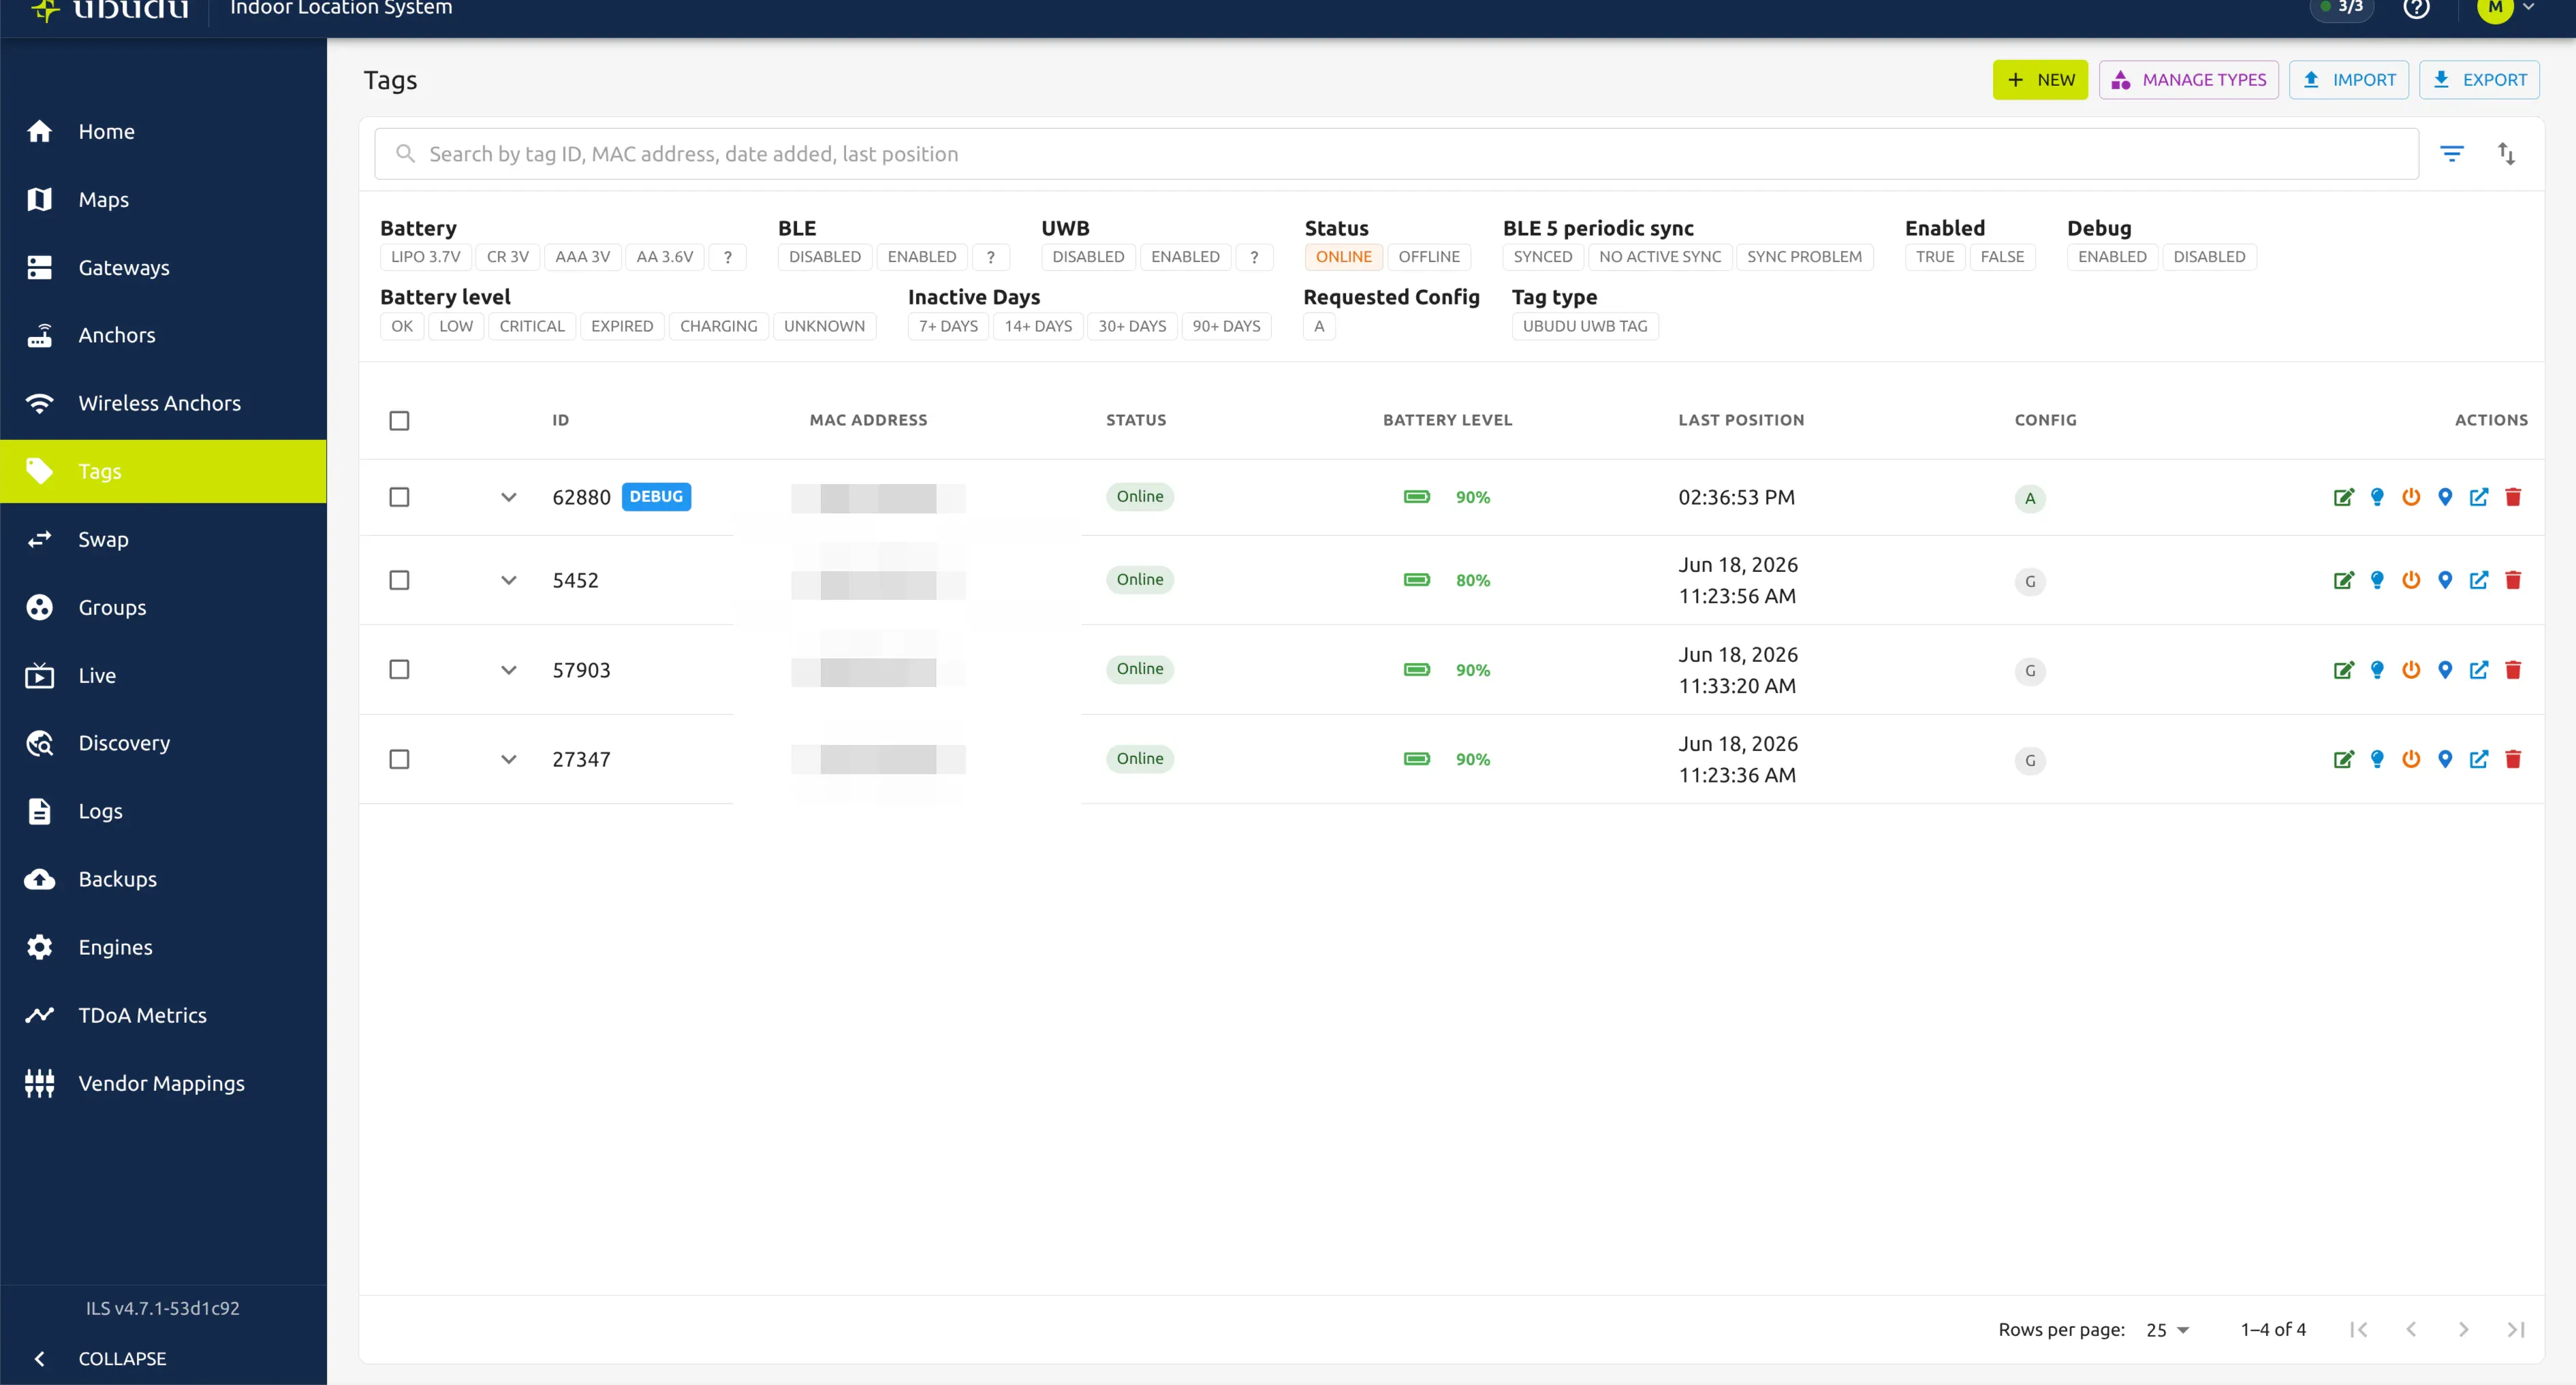Click the map pin icon for tag 27347
2576x1385 pixels.
click(2445, 759)
